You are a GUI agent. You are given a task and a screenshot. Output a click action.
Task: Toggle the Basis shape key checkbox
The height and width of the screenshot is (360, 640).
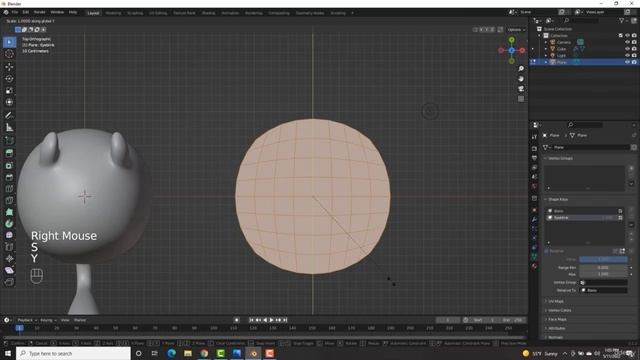[620, 211]
